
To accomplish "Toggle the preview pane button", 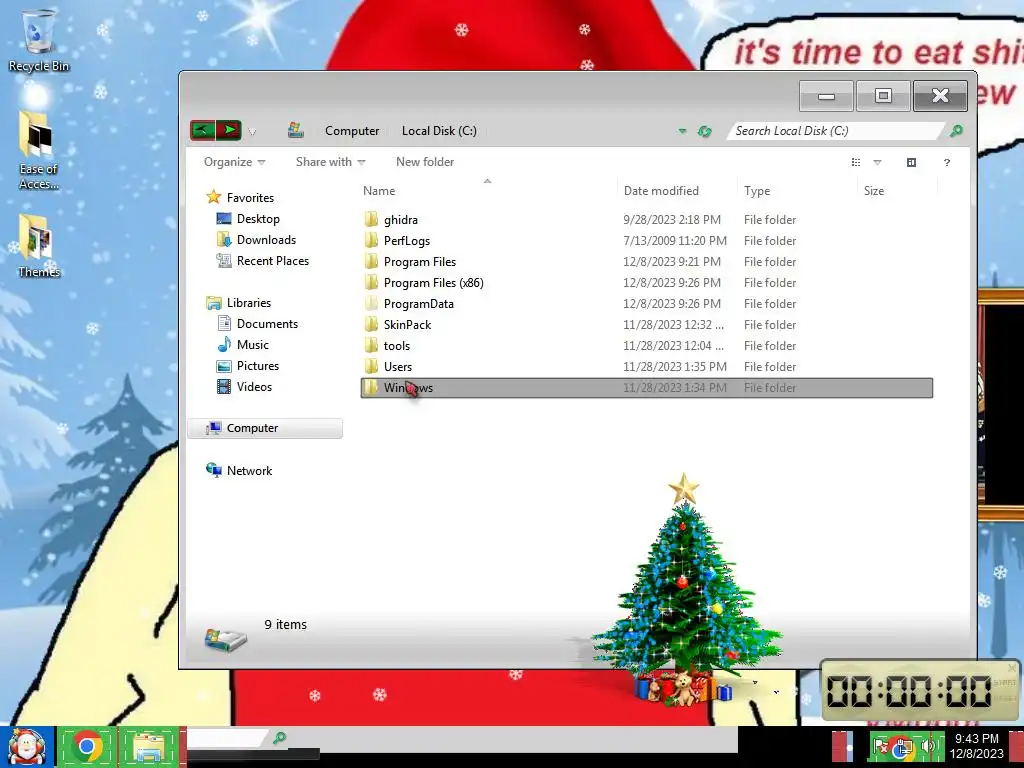I will (911, 163).
